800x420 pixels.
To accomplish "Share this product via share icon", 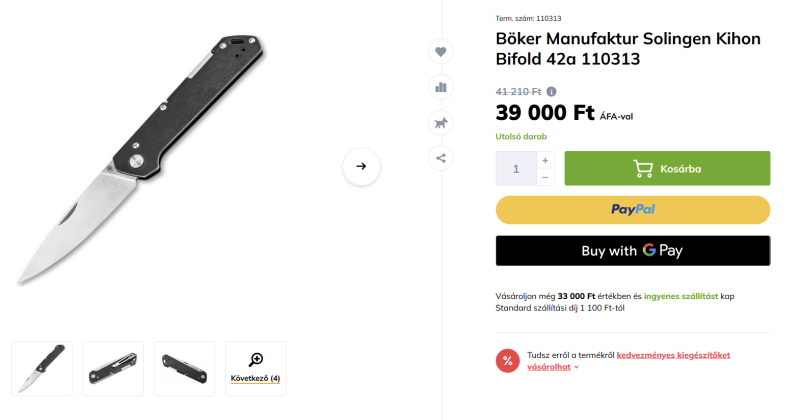I will pos(440,157).
